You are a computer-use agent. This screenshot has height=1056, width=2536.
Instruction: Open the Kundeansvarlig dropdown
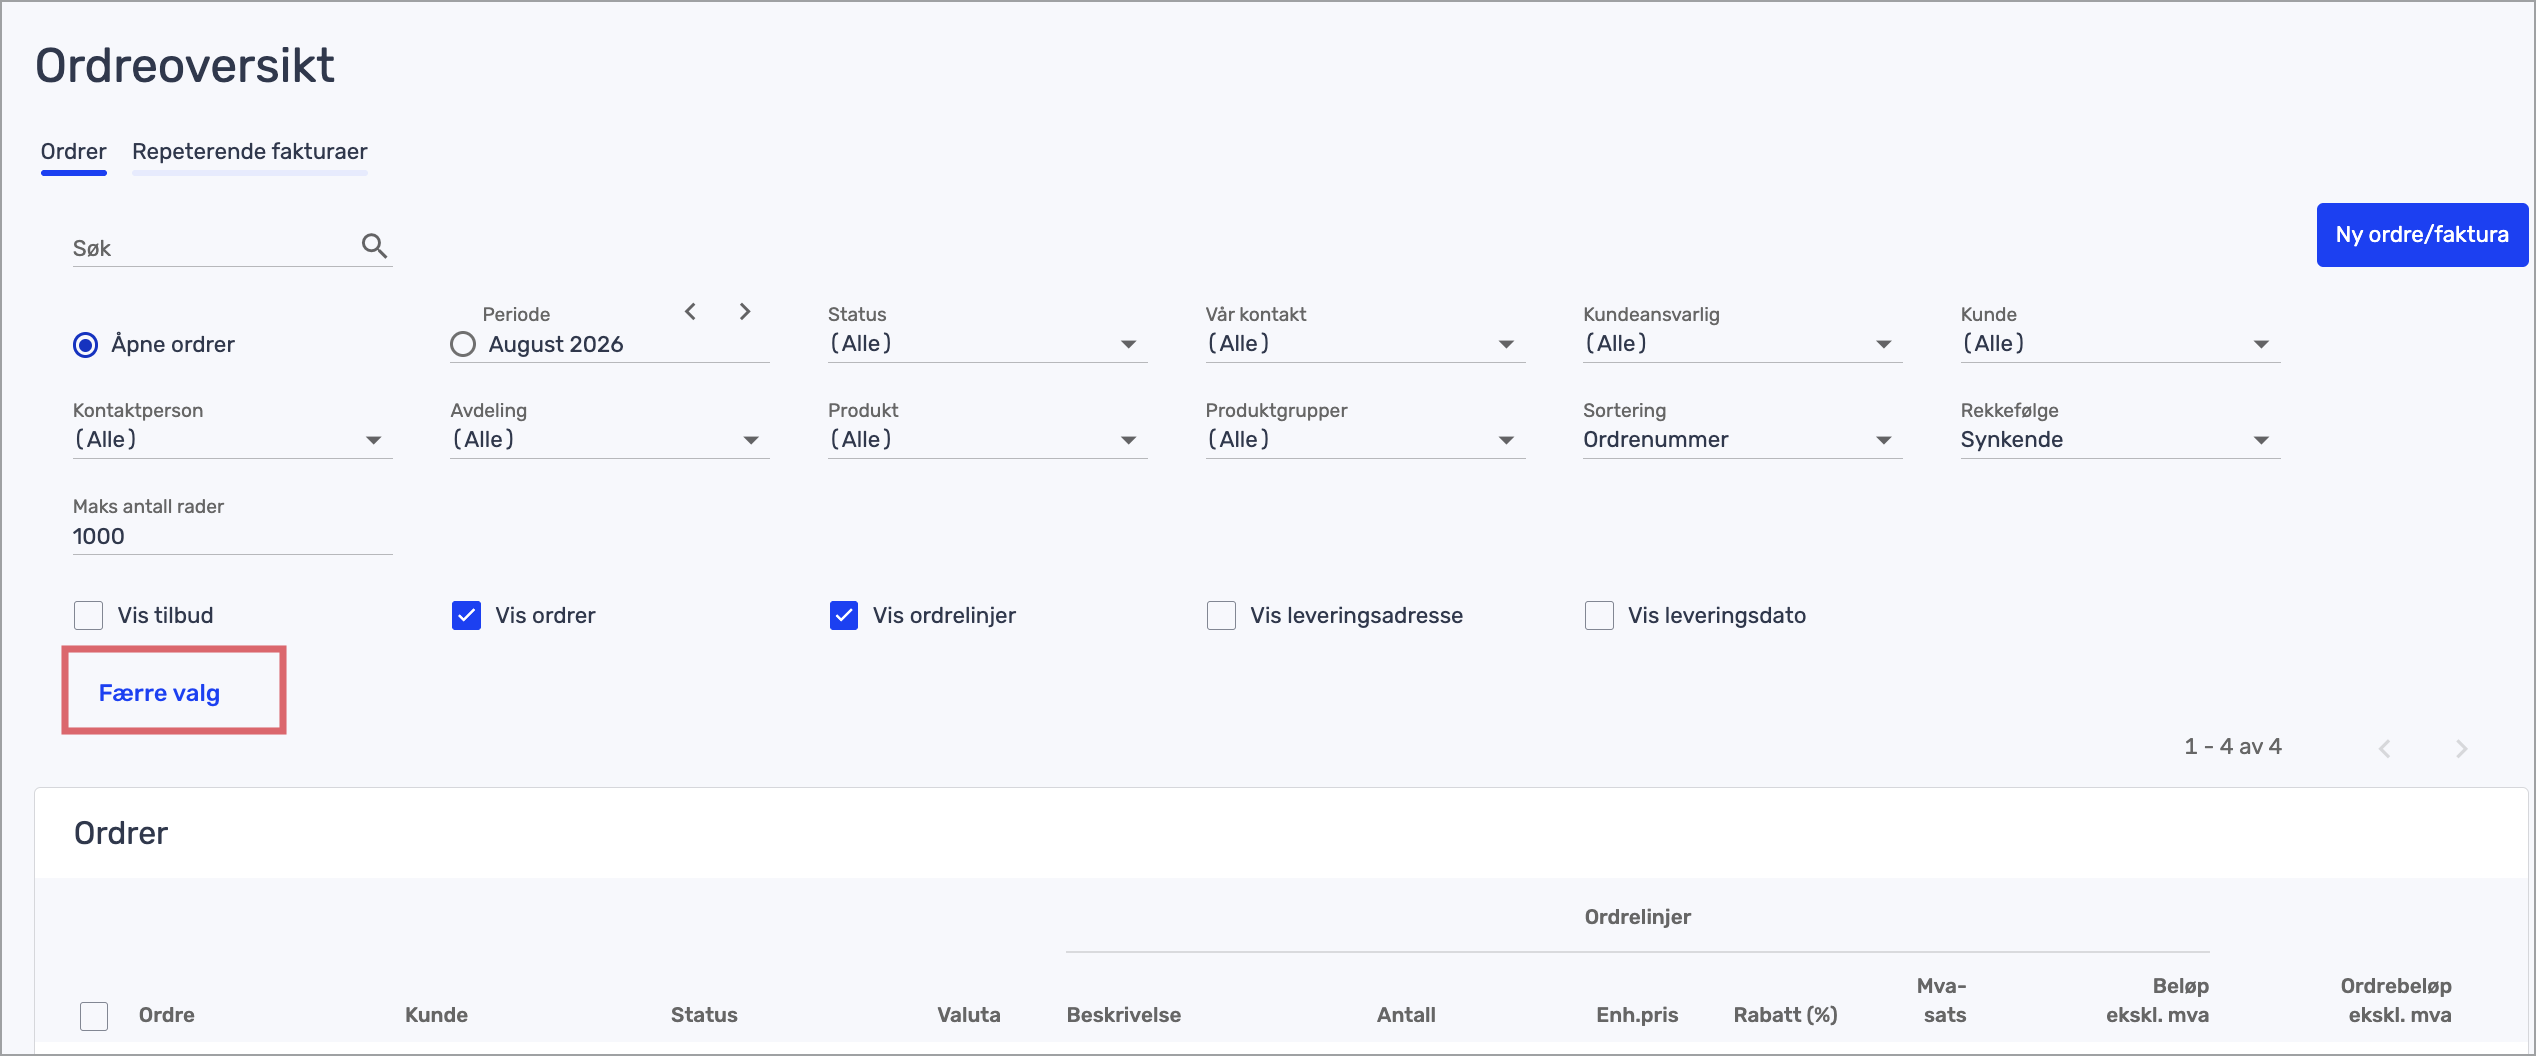1742,344
